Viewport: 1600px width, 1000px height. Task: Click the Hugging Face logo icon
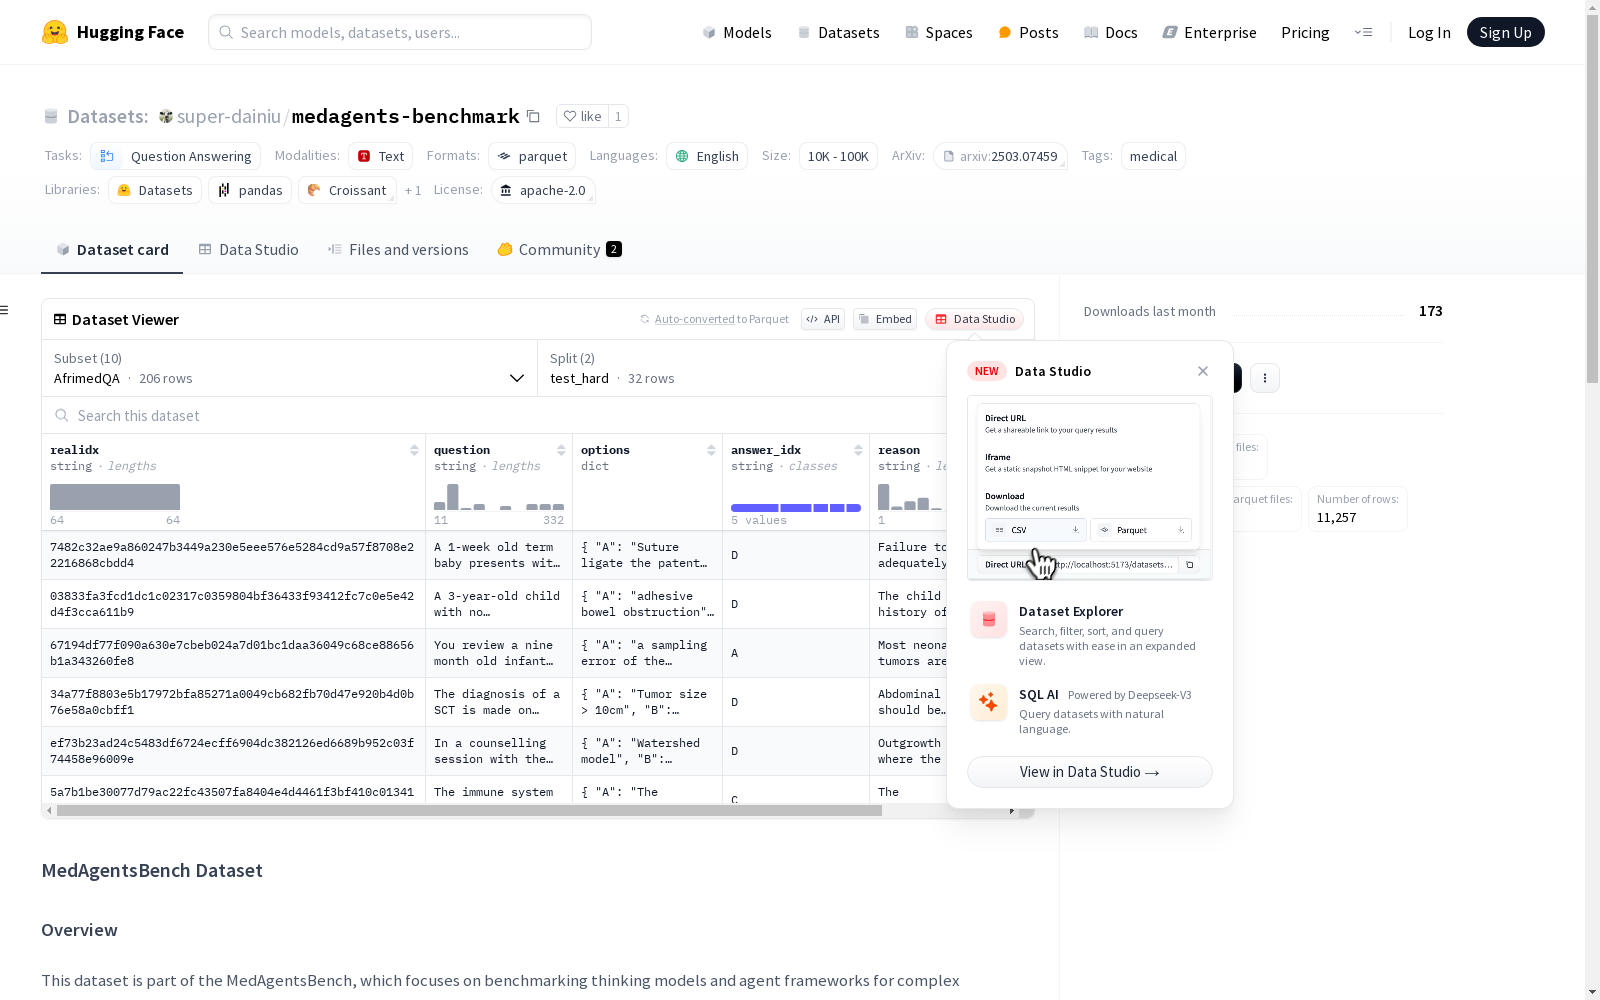(55, 32)
